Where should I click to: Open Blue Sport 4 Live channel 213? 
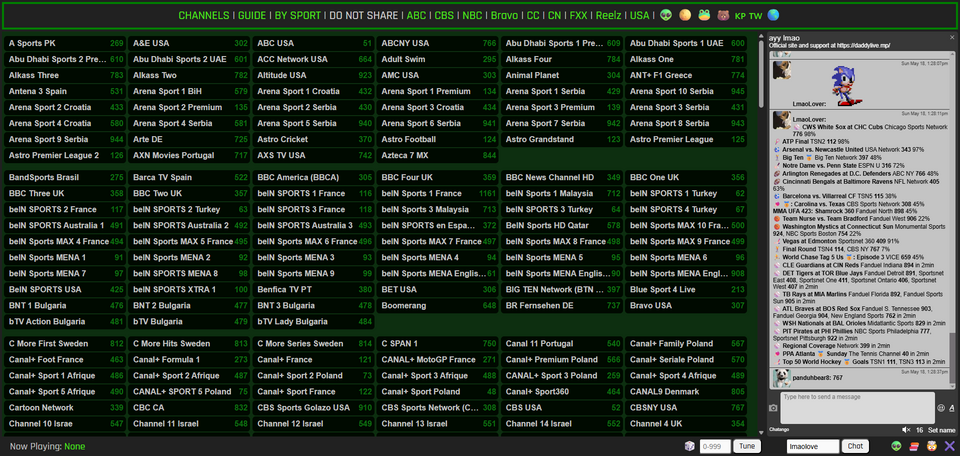687,290
